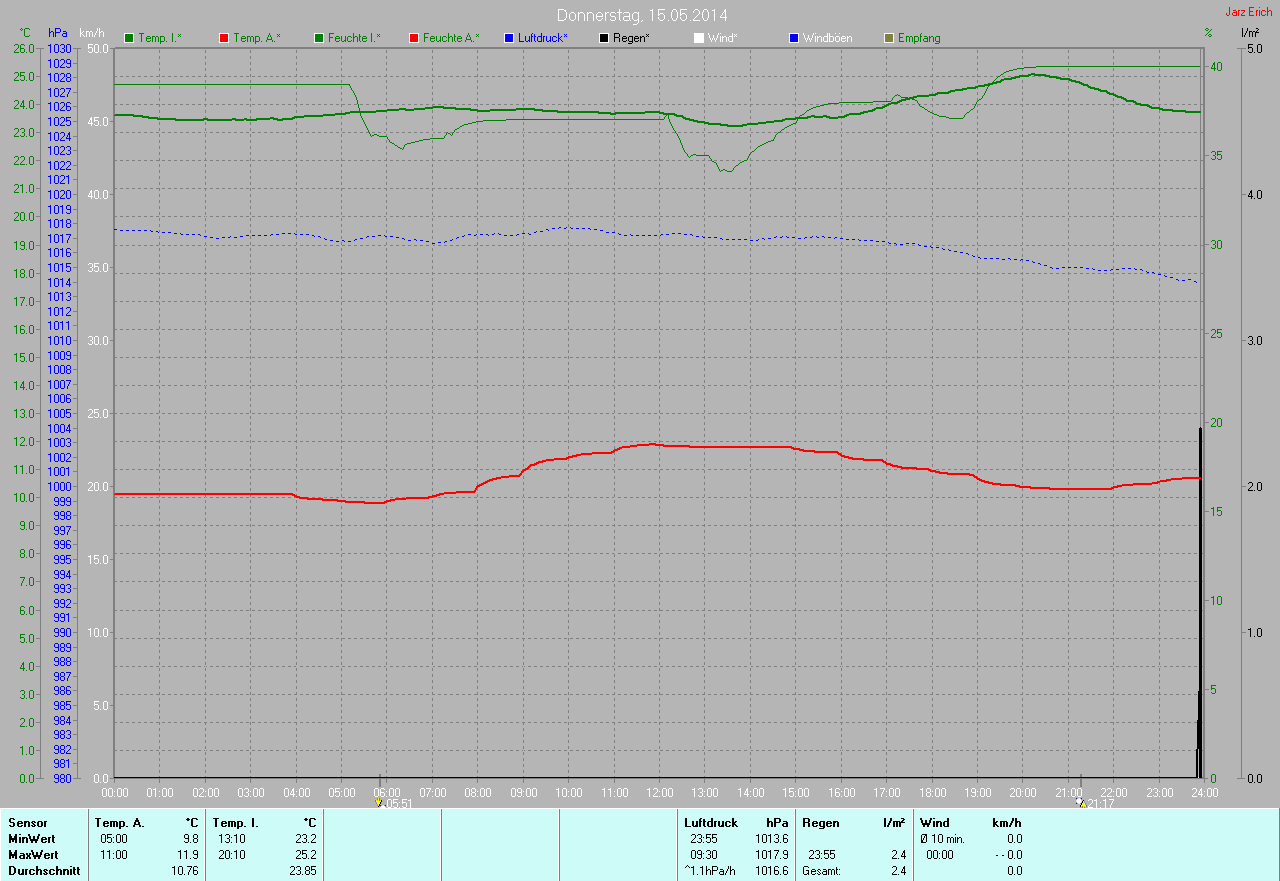The image size is (1280, 881).
Task: Click the outdoor maximum temperature value 11.9
Action: coord(188,855)
